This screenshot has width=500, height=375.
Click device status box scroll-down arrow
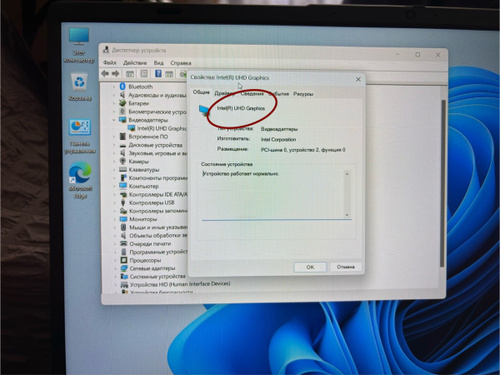tap(347, 215)
